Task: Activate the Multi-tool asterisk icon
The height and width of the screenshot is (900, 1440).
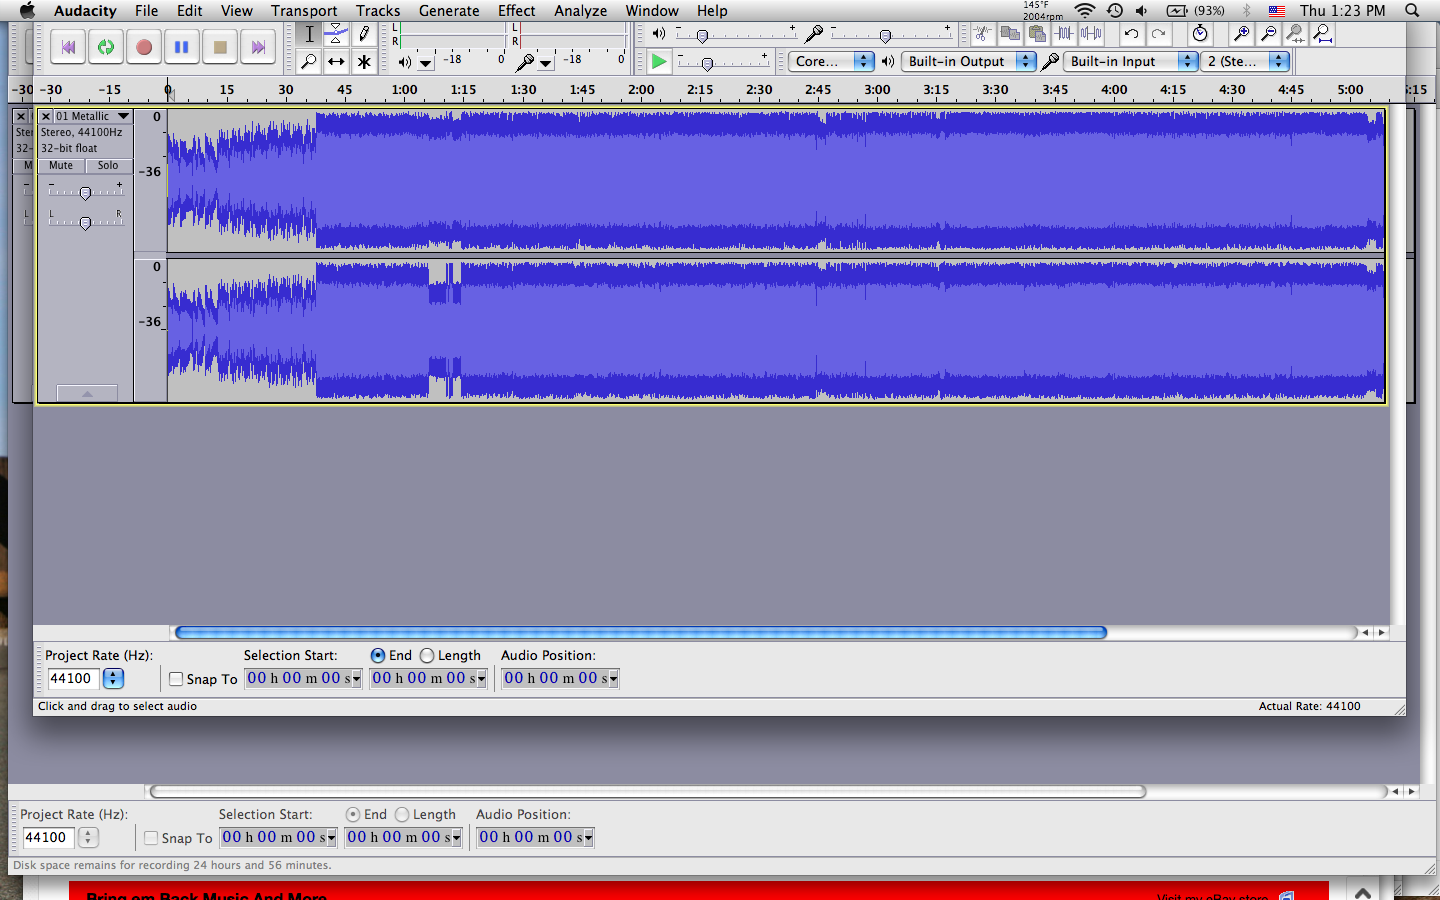Action: click(x=364, y=62)
